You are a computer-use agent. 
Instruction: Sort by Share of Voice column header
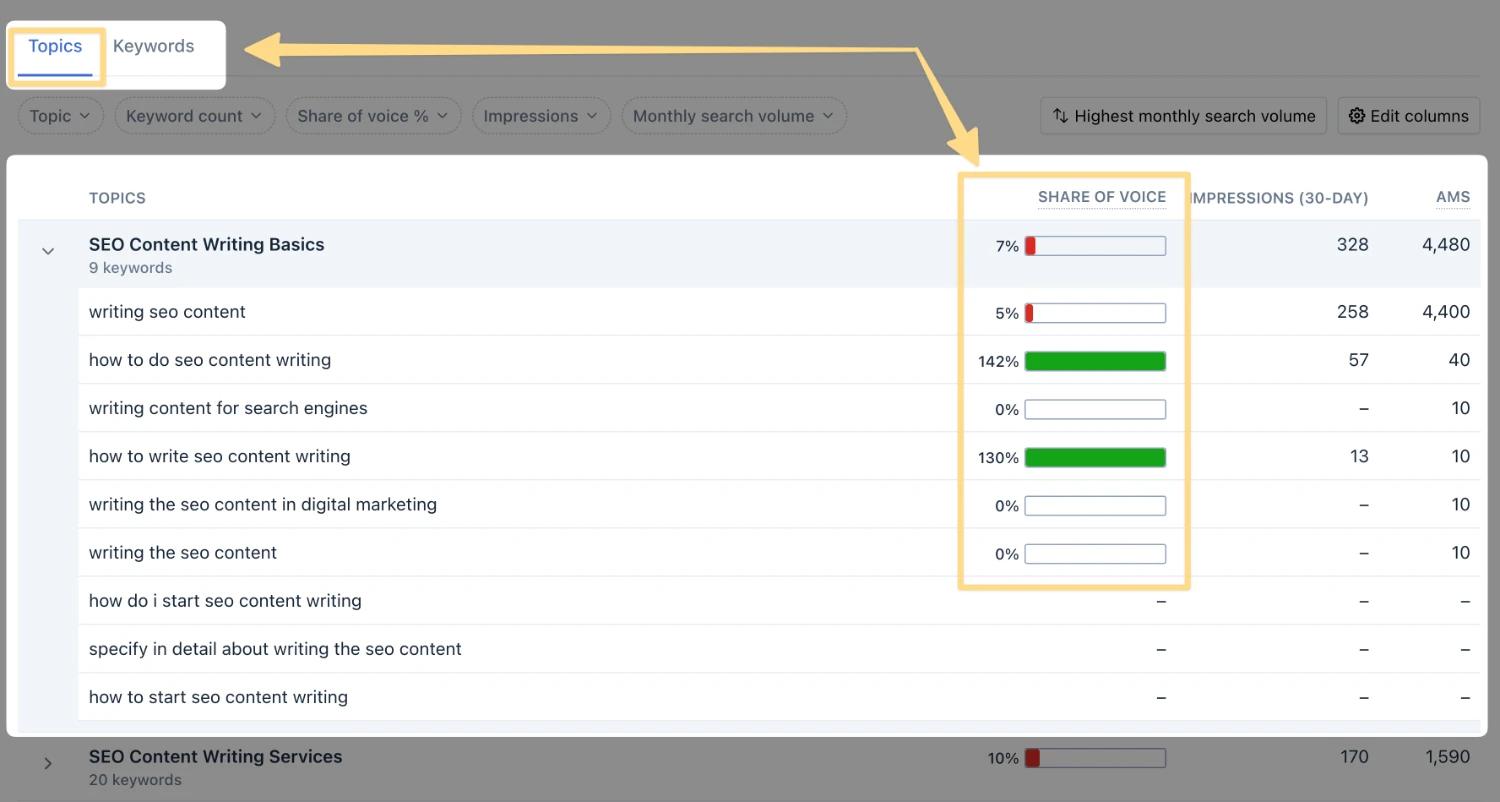coord(1102,197)
